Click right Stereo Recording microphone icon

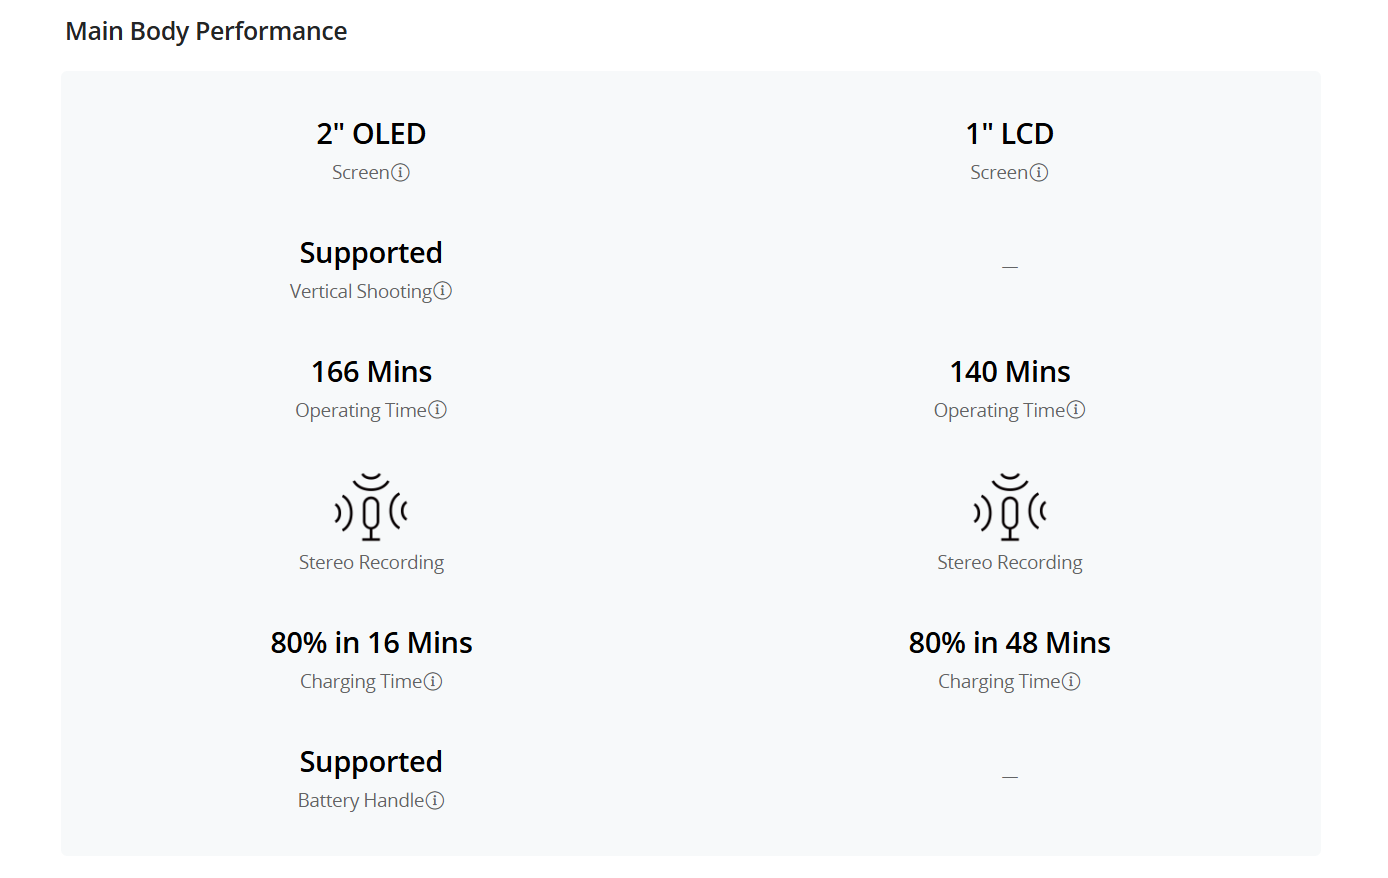(1010, 507)
